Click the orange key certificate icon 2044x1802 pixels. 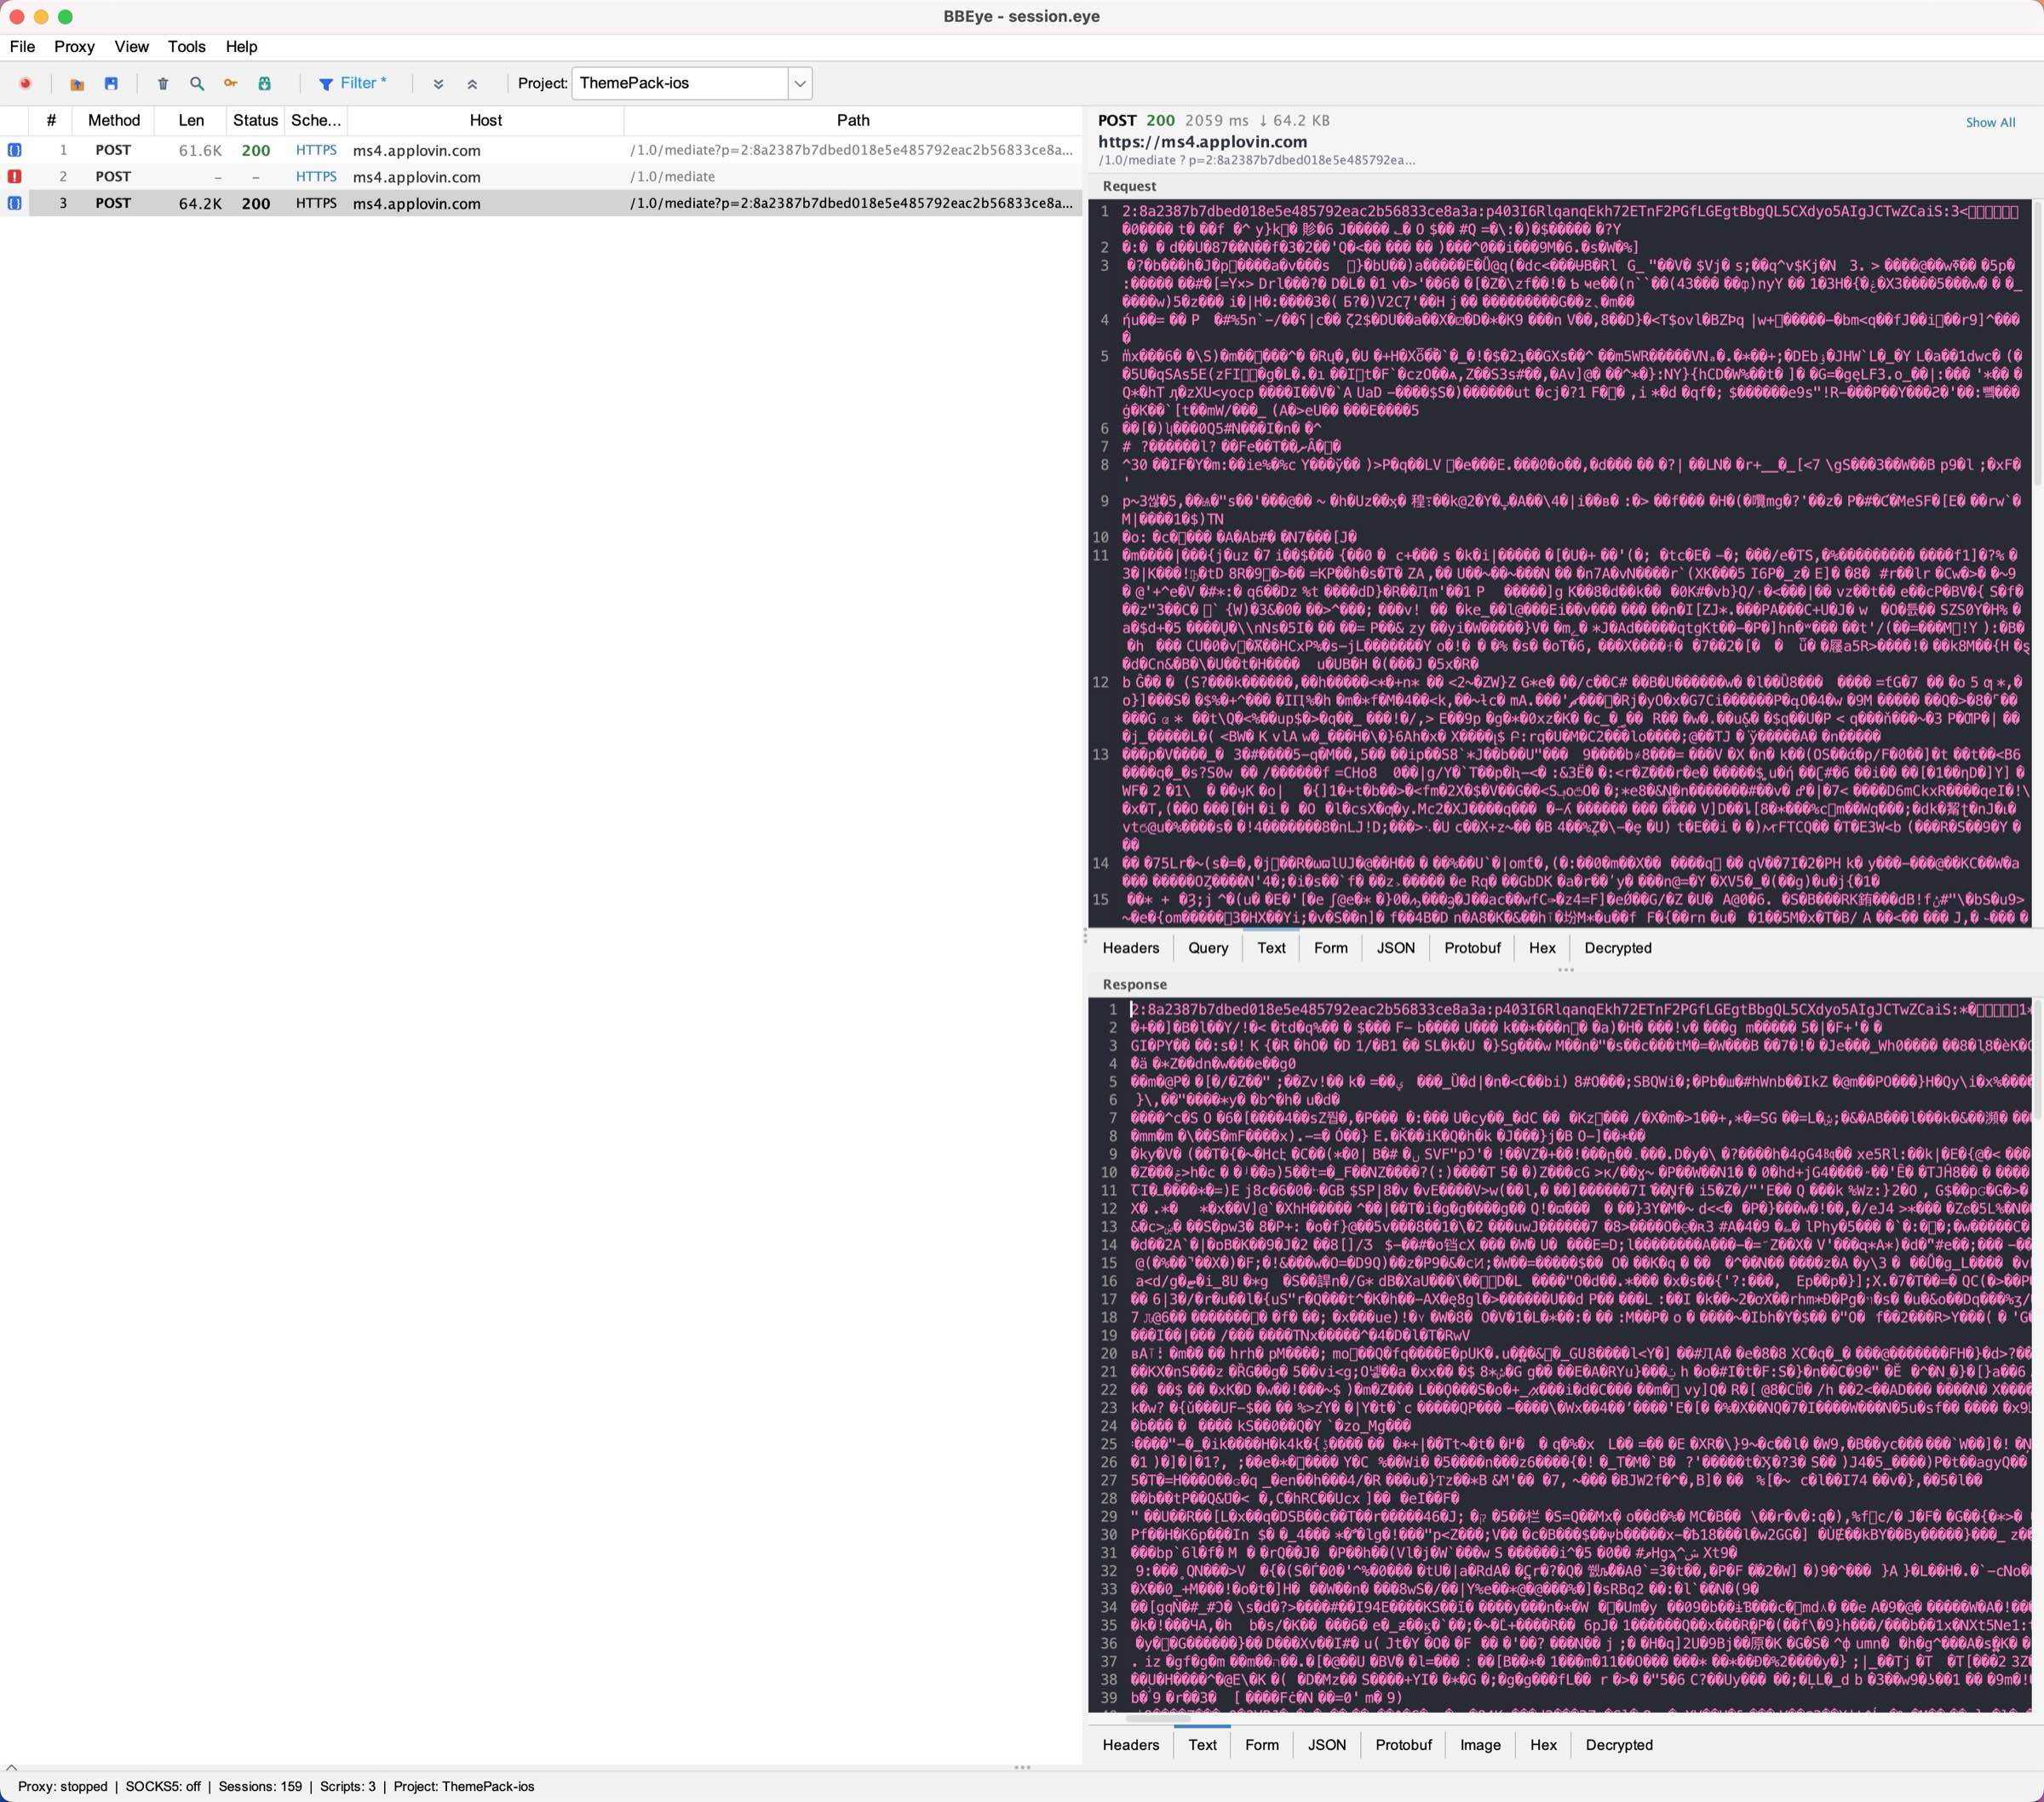tap(230, 84)
